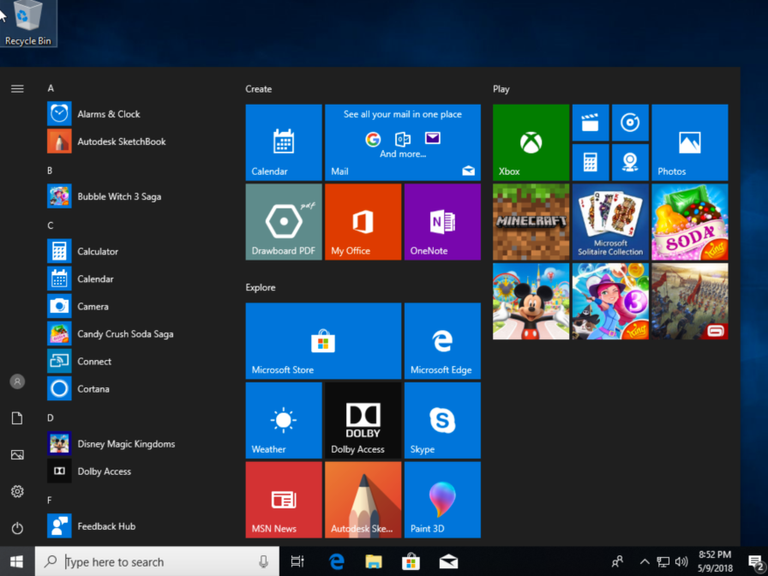Image resolution: width=768 pixels, height=576 pixels.
Task: Open the small webcam Camera tile
Action: (x=630, y=162)
